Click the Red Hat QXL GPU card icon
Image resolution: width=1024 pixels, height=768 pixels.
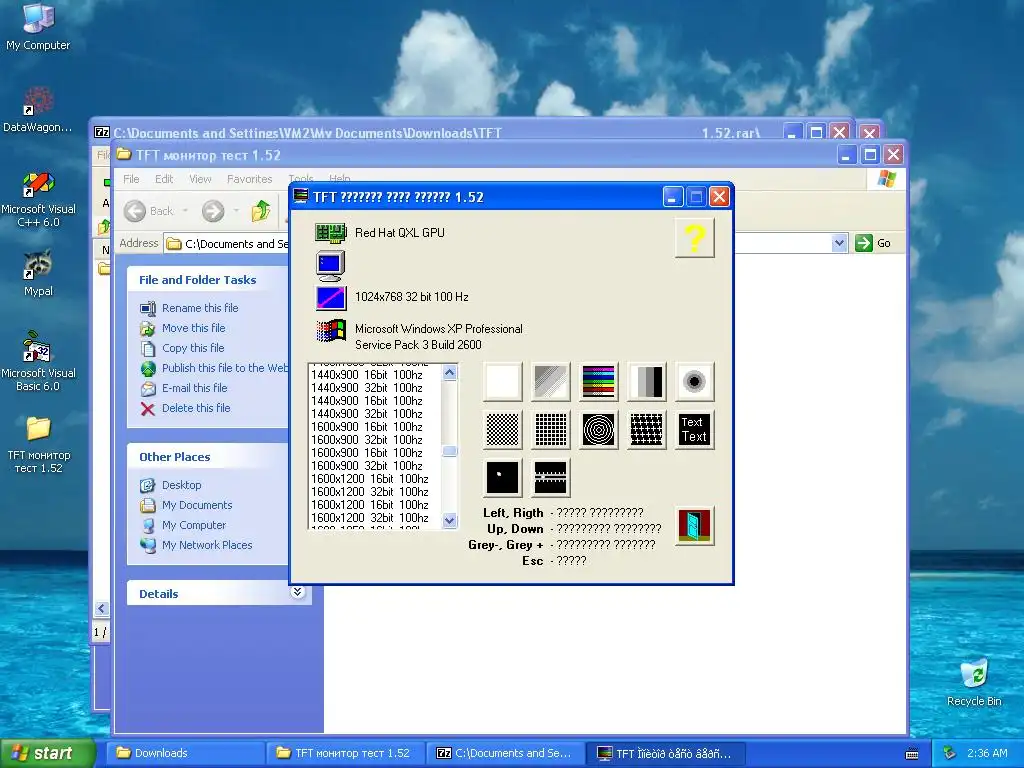(x=330, y=232)
